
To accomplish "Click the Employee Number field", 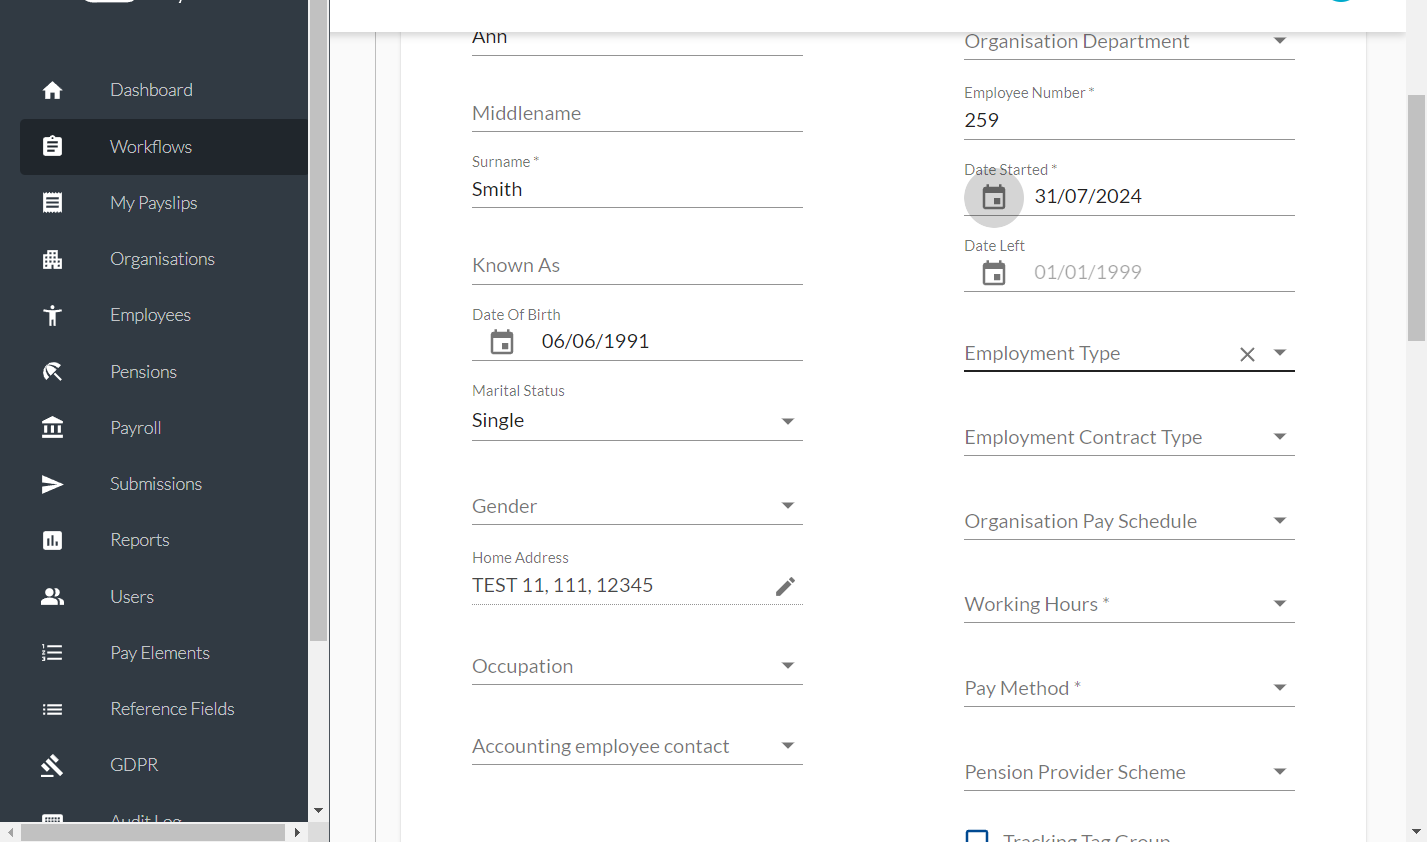I will [x=1129, y=120].
